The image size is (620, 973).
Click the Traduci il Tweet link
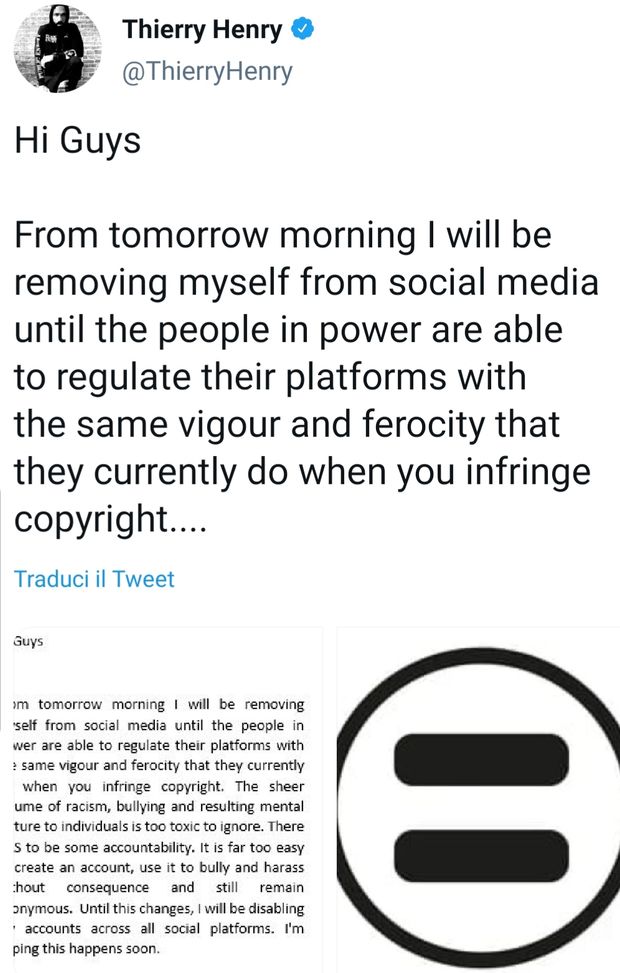tap(94, 578)
